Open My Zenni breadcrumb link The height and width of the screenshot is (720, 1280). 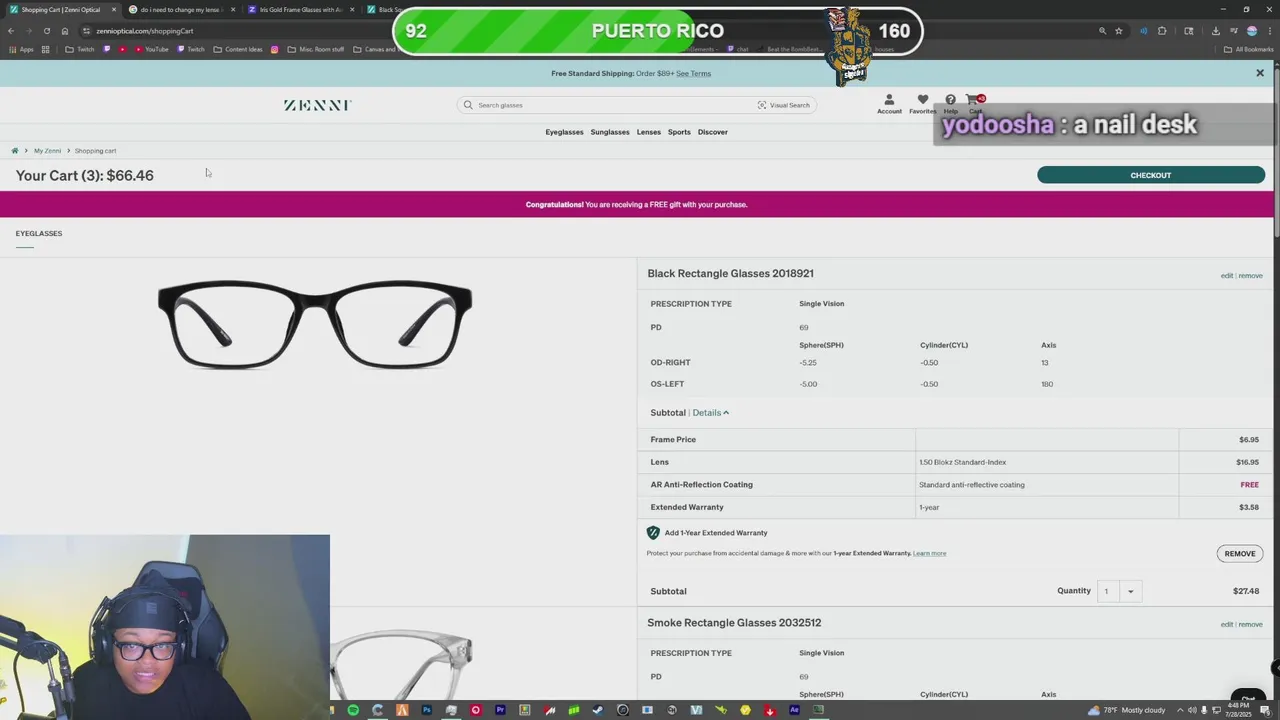click(47, 151)
